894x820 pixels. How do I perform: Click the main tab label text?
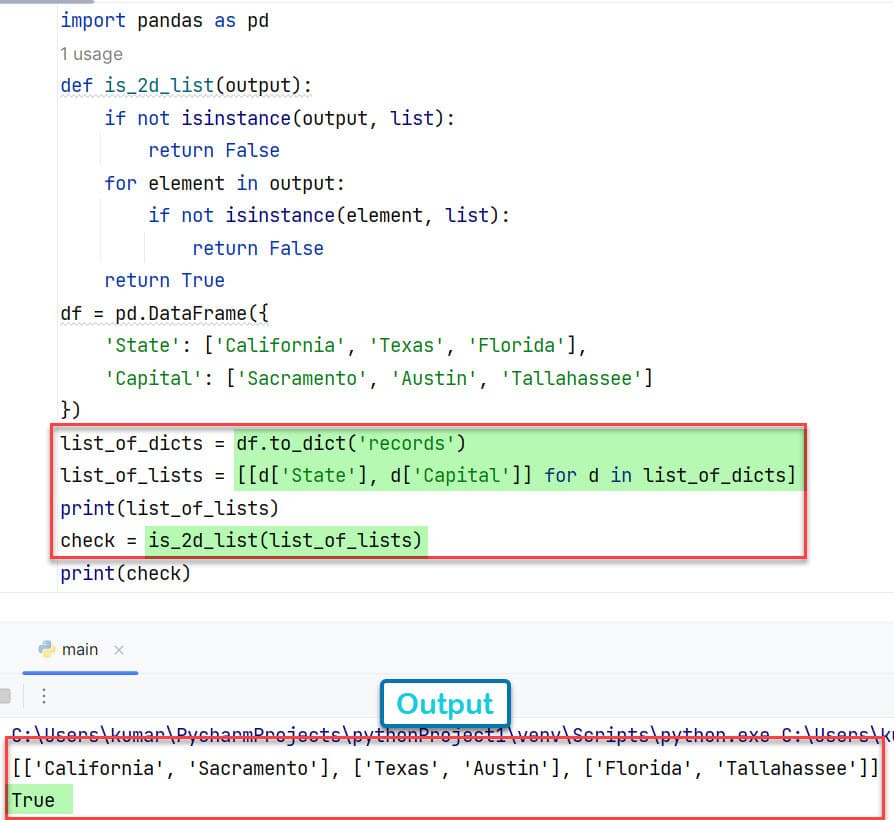(x=81, y=649)
